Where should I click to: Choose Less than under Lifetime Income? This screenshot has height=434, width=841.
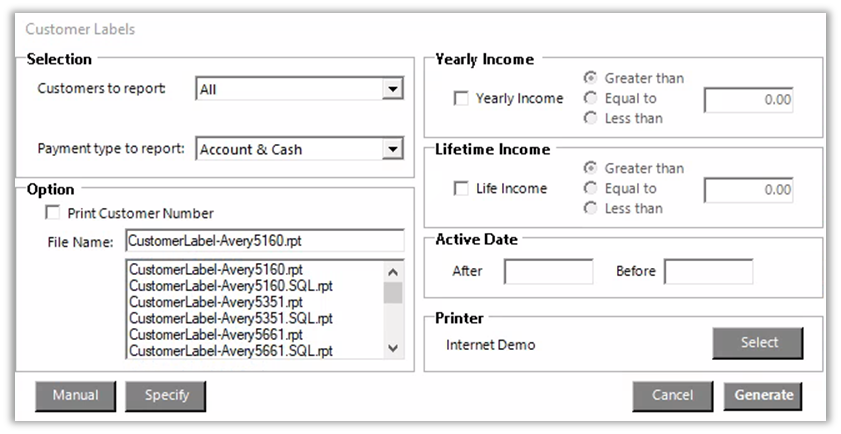click(x=591, y=209)
